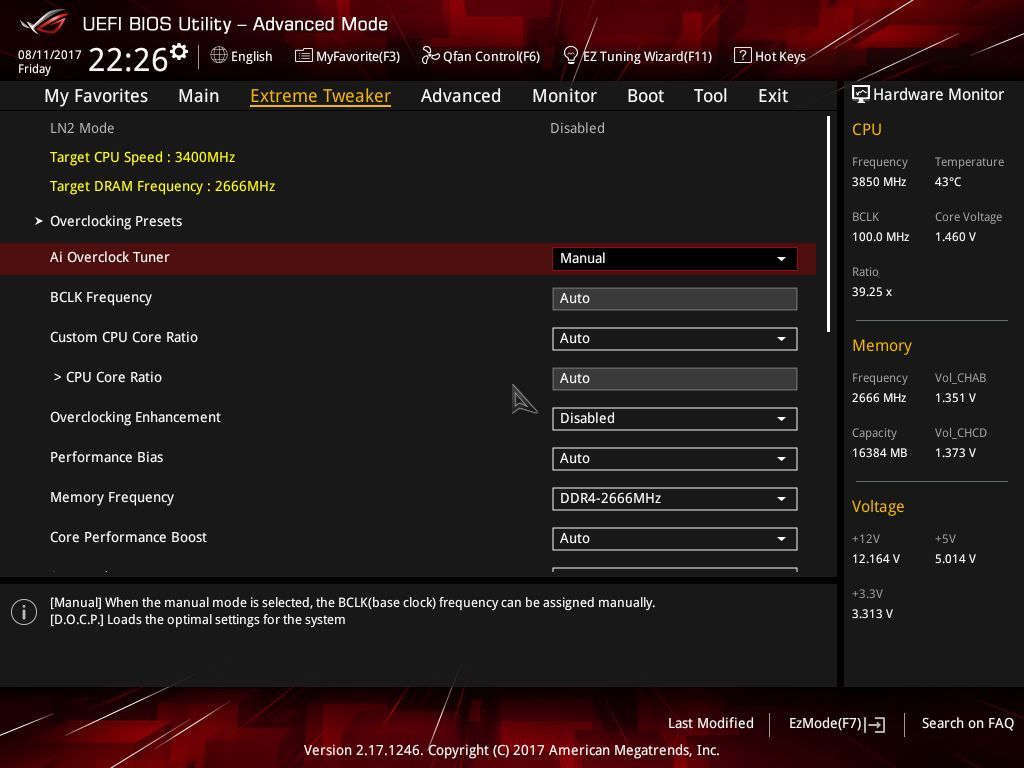Click the settings list scrollbar

click(828, 224)
